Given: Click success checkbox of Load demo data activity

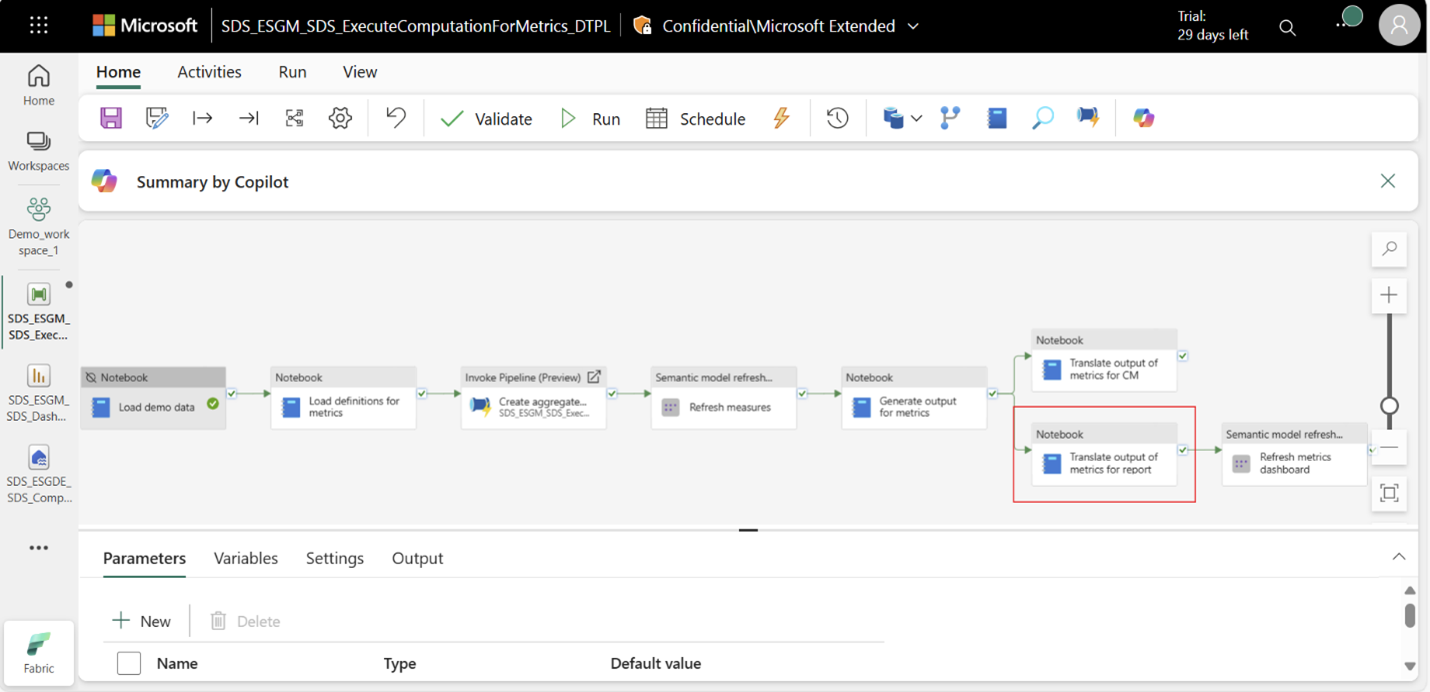Looking at the screenshot, I should click(232, 394).
